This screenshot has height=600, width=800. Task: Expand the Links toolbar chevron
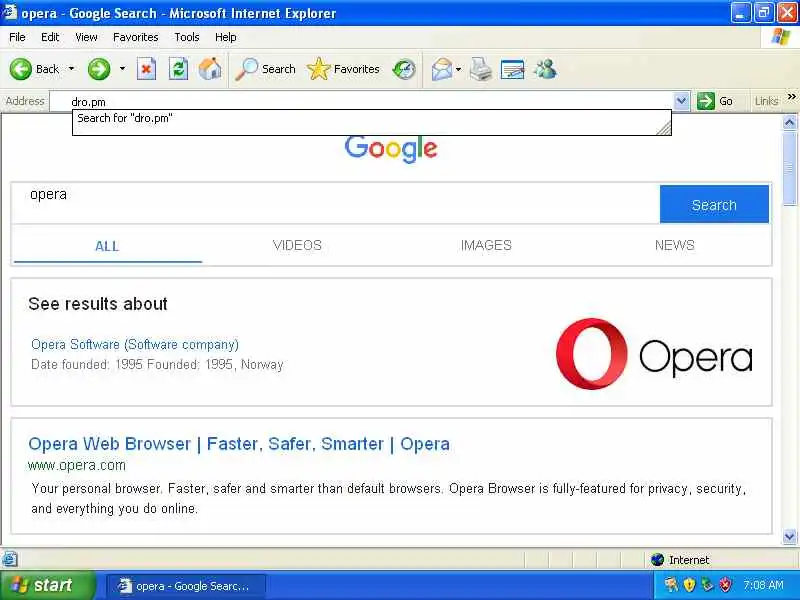791,96
